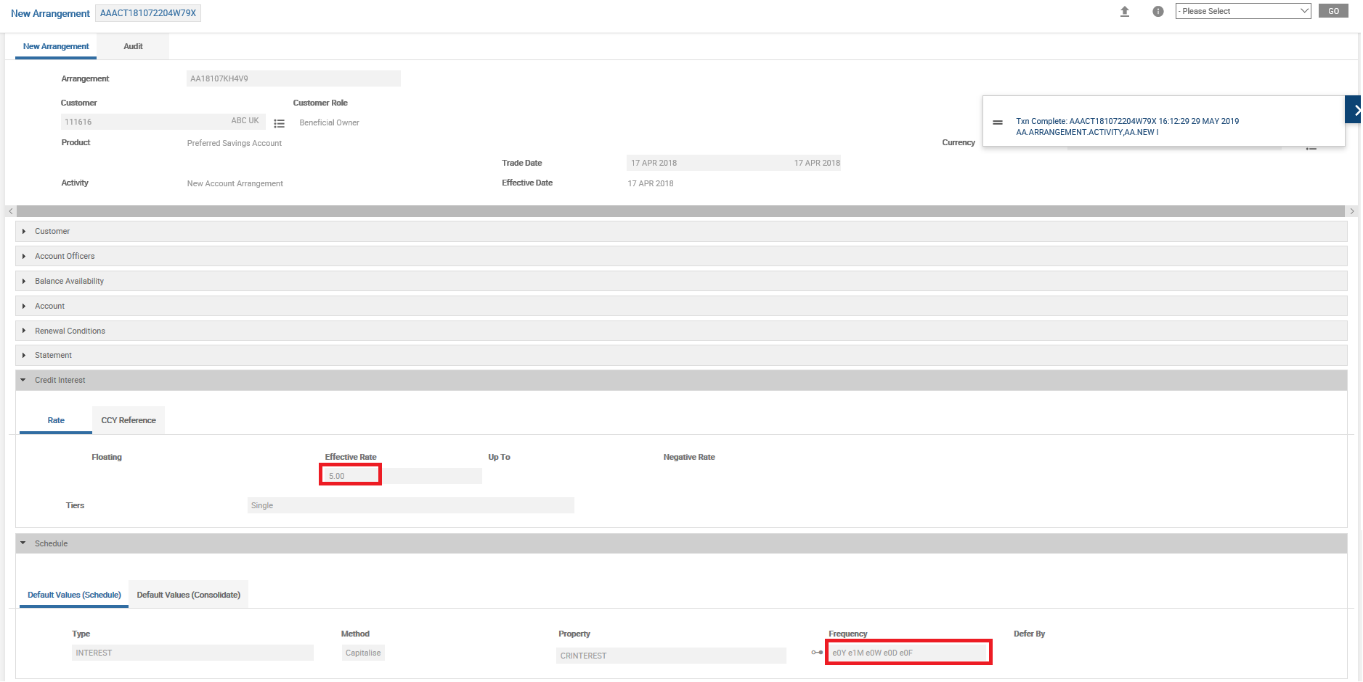This screenshot has height=682, width=1363.
Task: Click the information icon beside Please Select
Action: pos(1158,11)
